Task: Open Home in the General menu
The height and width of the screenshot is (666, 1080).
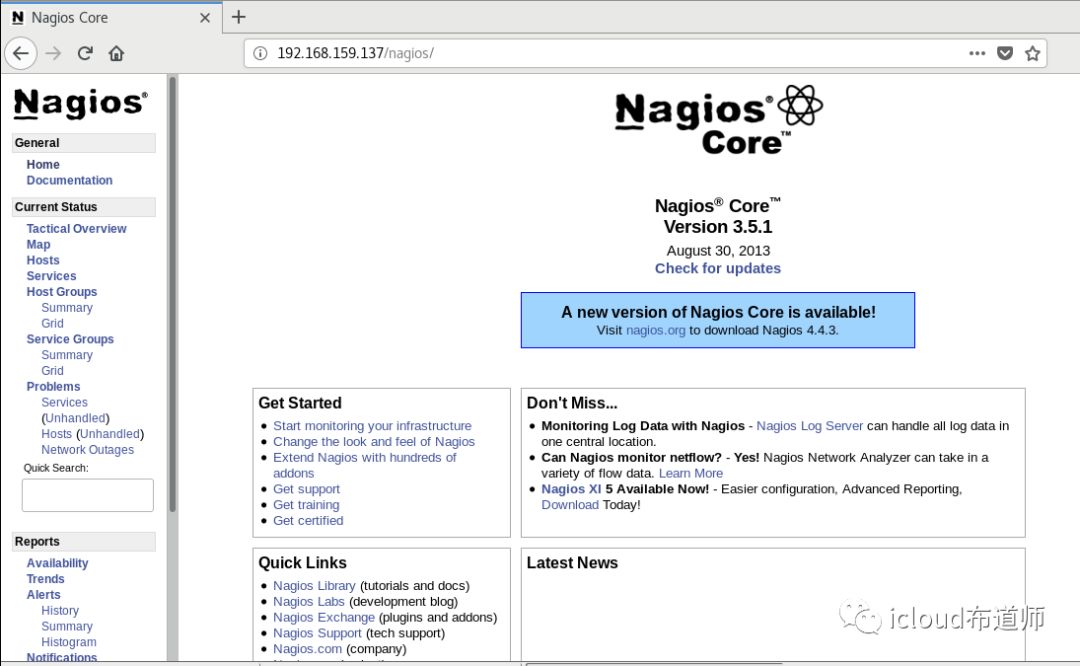Action: (43, 165)
